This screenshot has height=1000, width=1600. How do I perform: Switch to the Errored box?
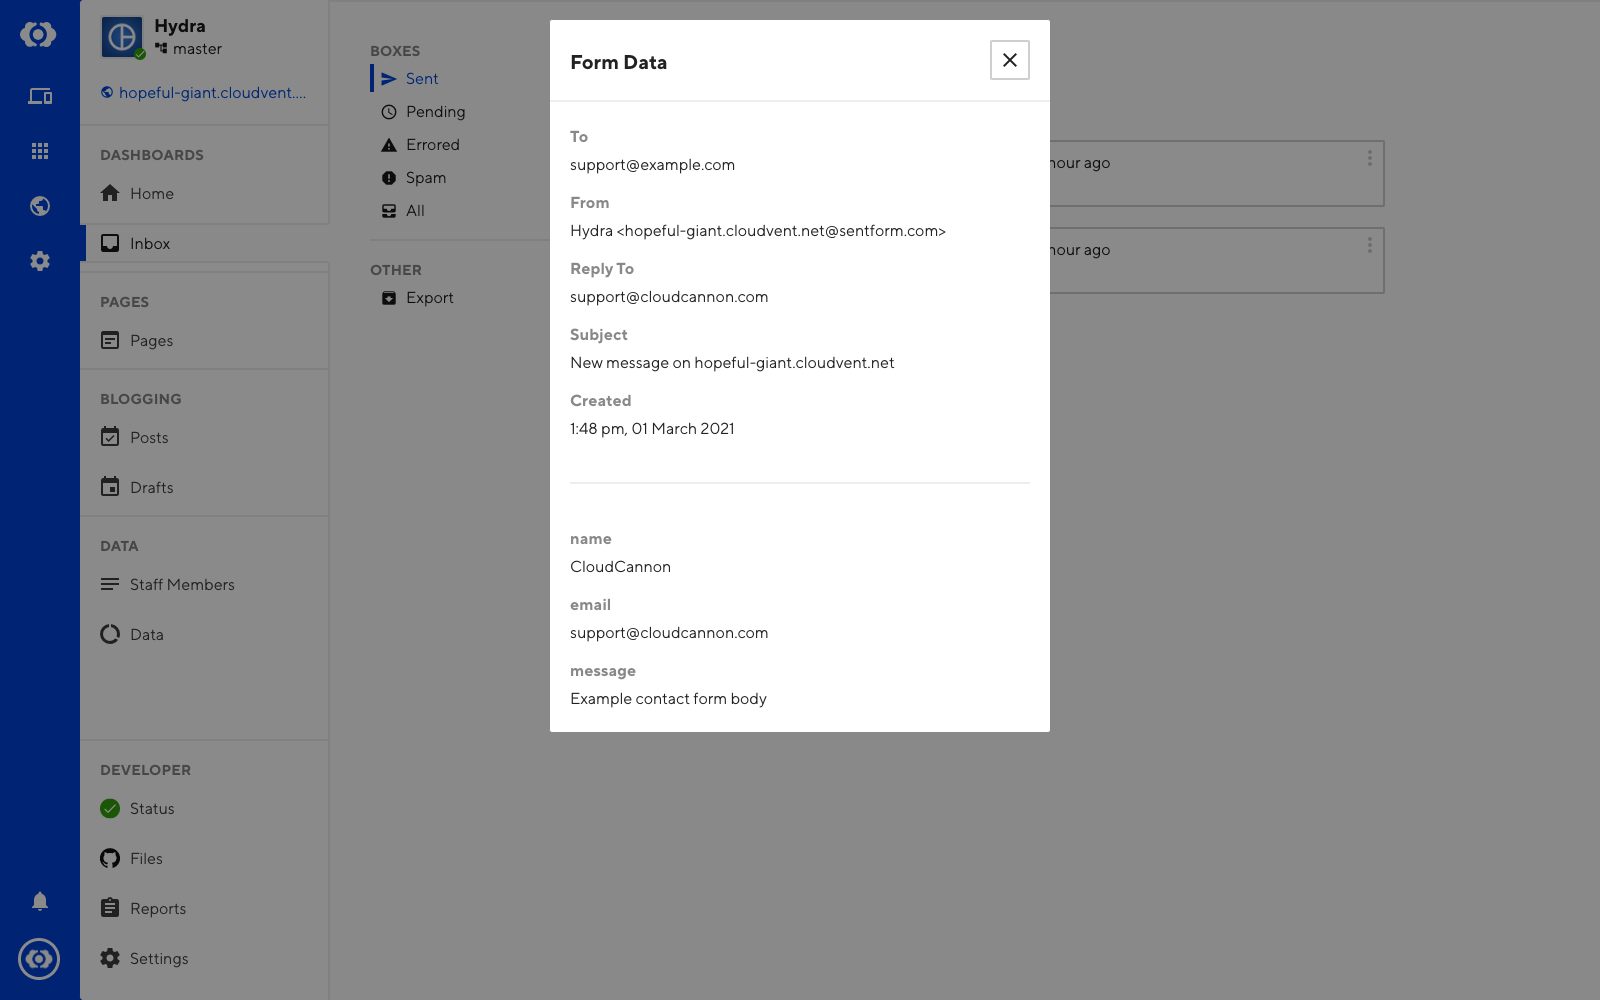tap(432, 145)
